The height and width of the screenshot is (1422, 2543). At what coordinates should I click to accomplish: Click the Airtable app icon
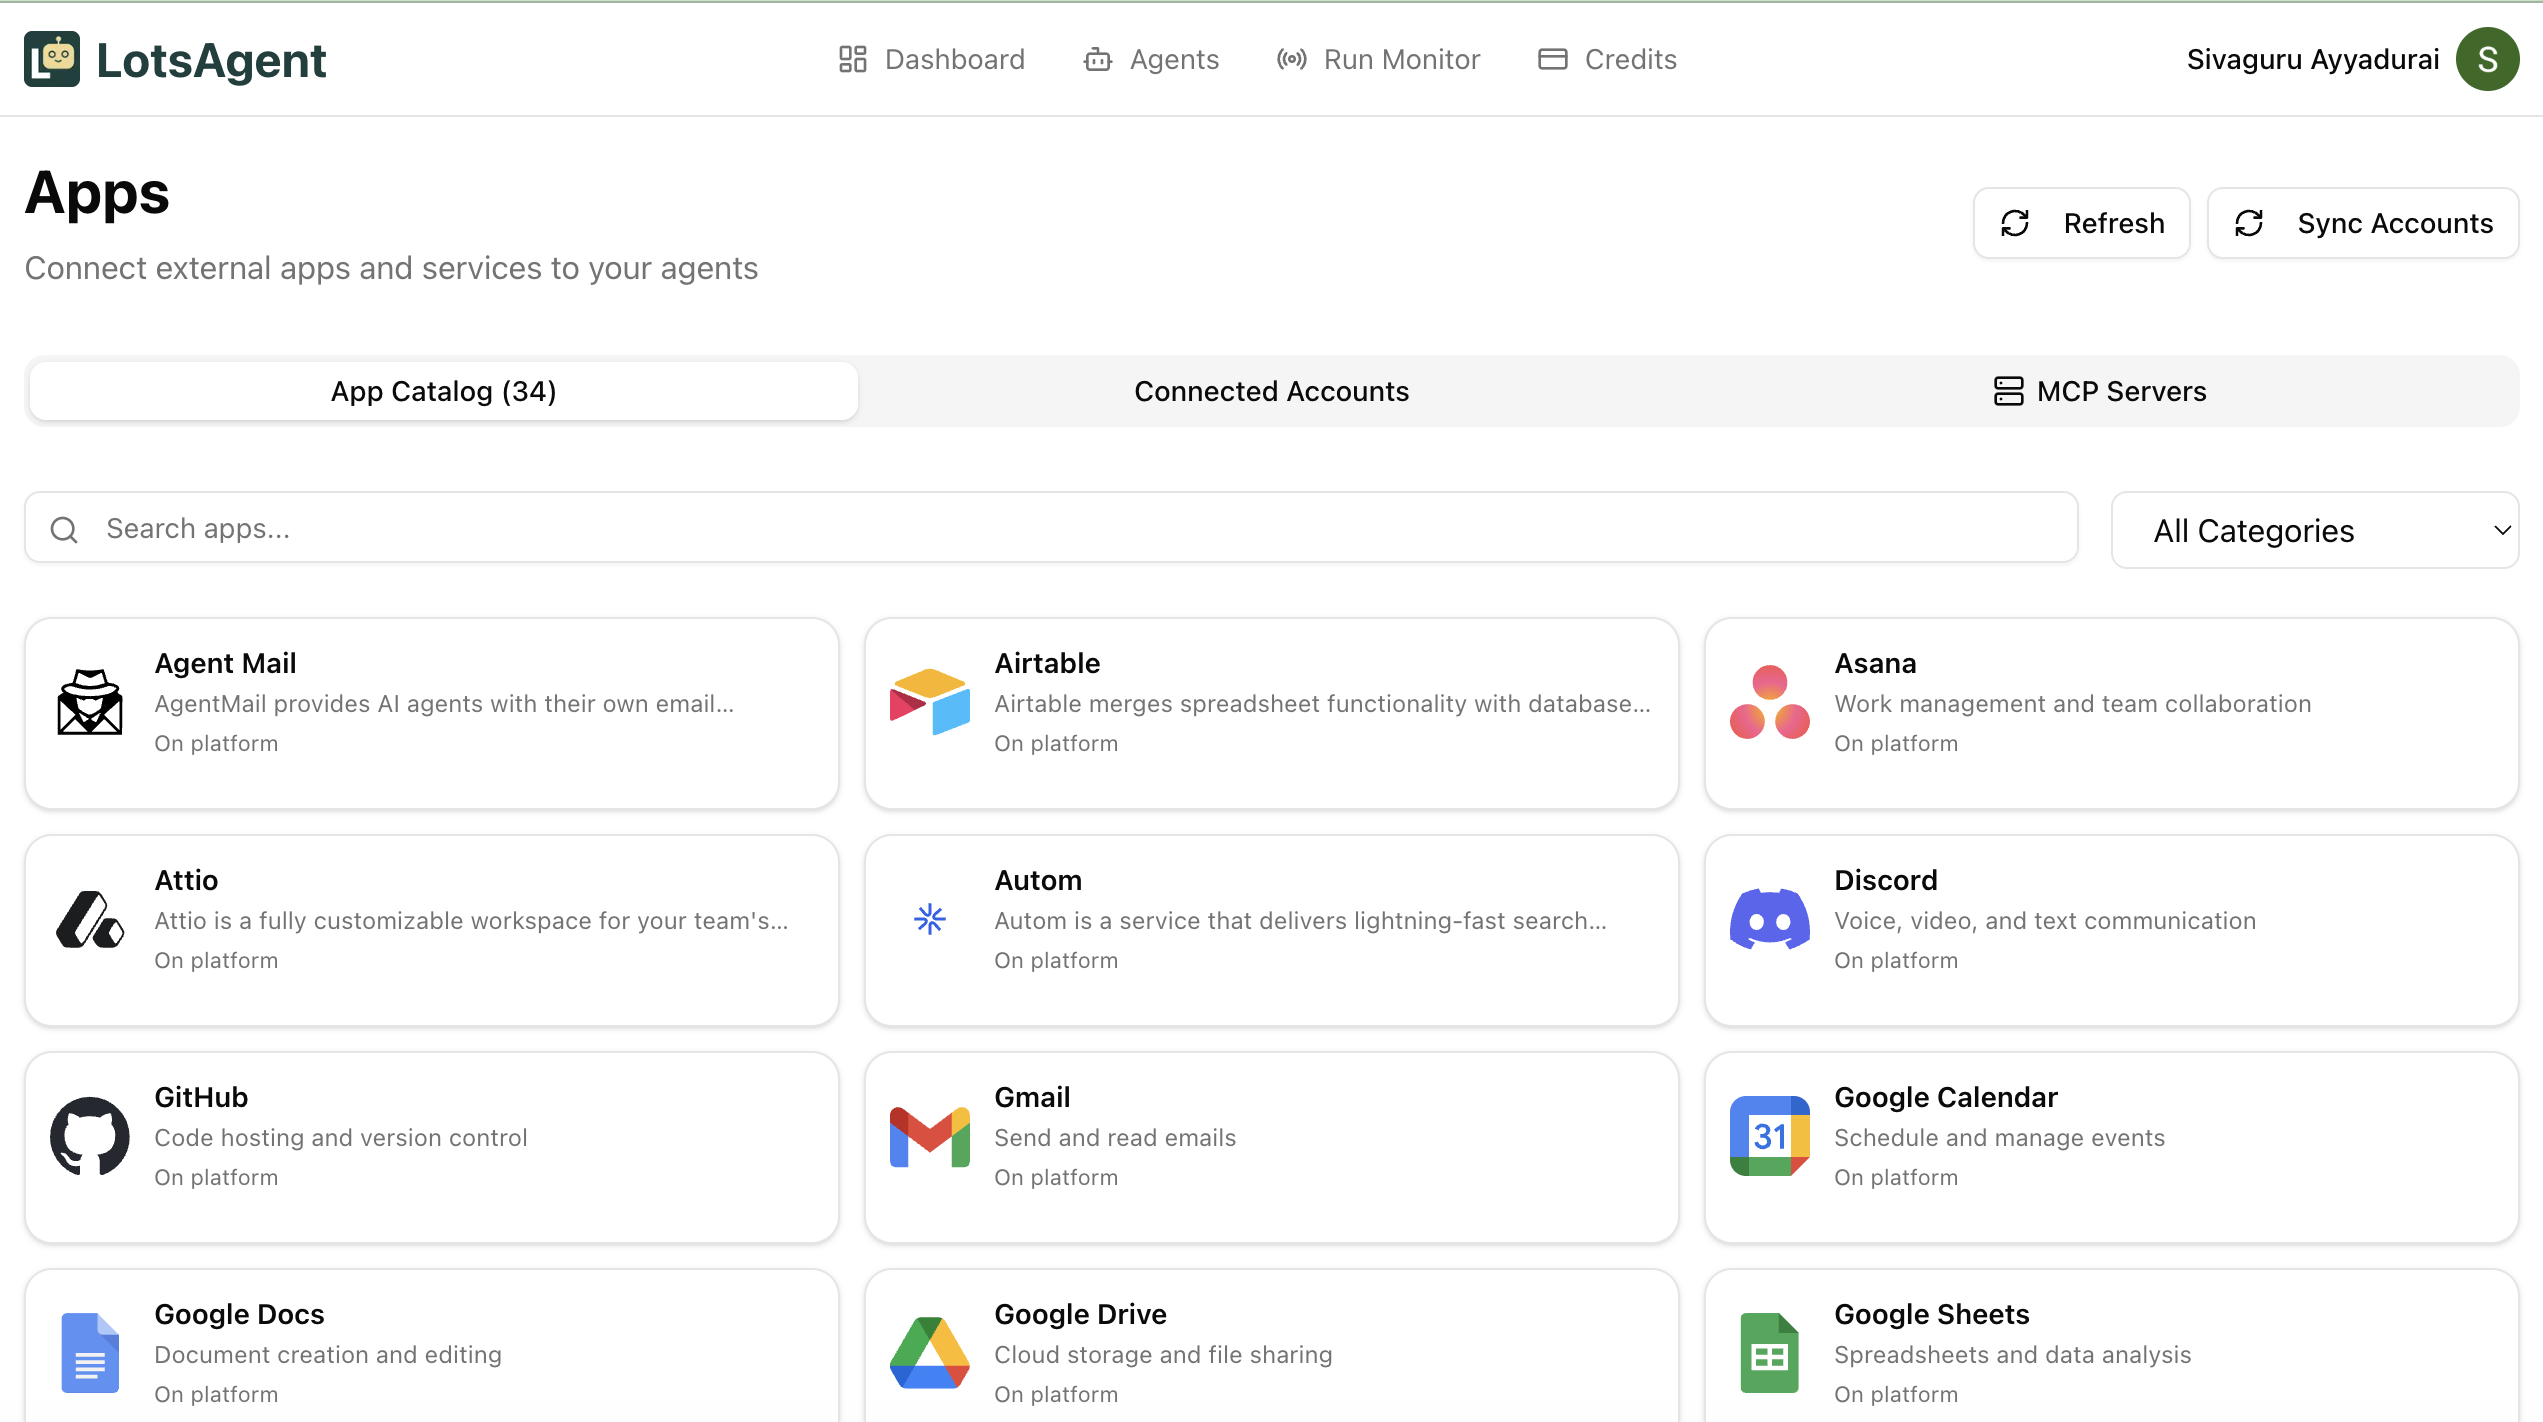[929, 702]
